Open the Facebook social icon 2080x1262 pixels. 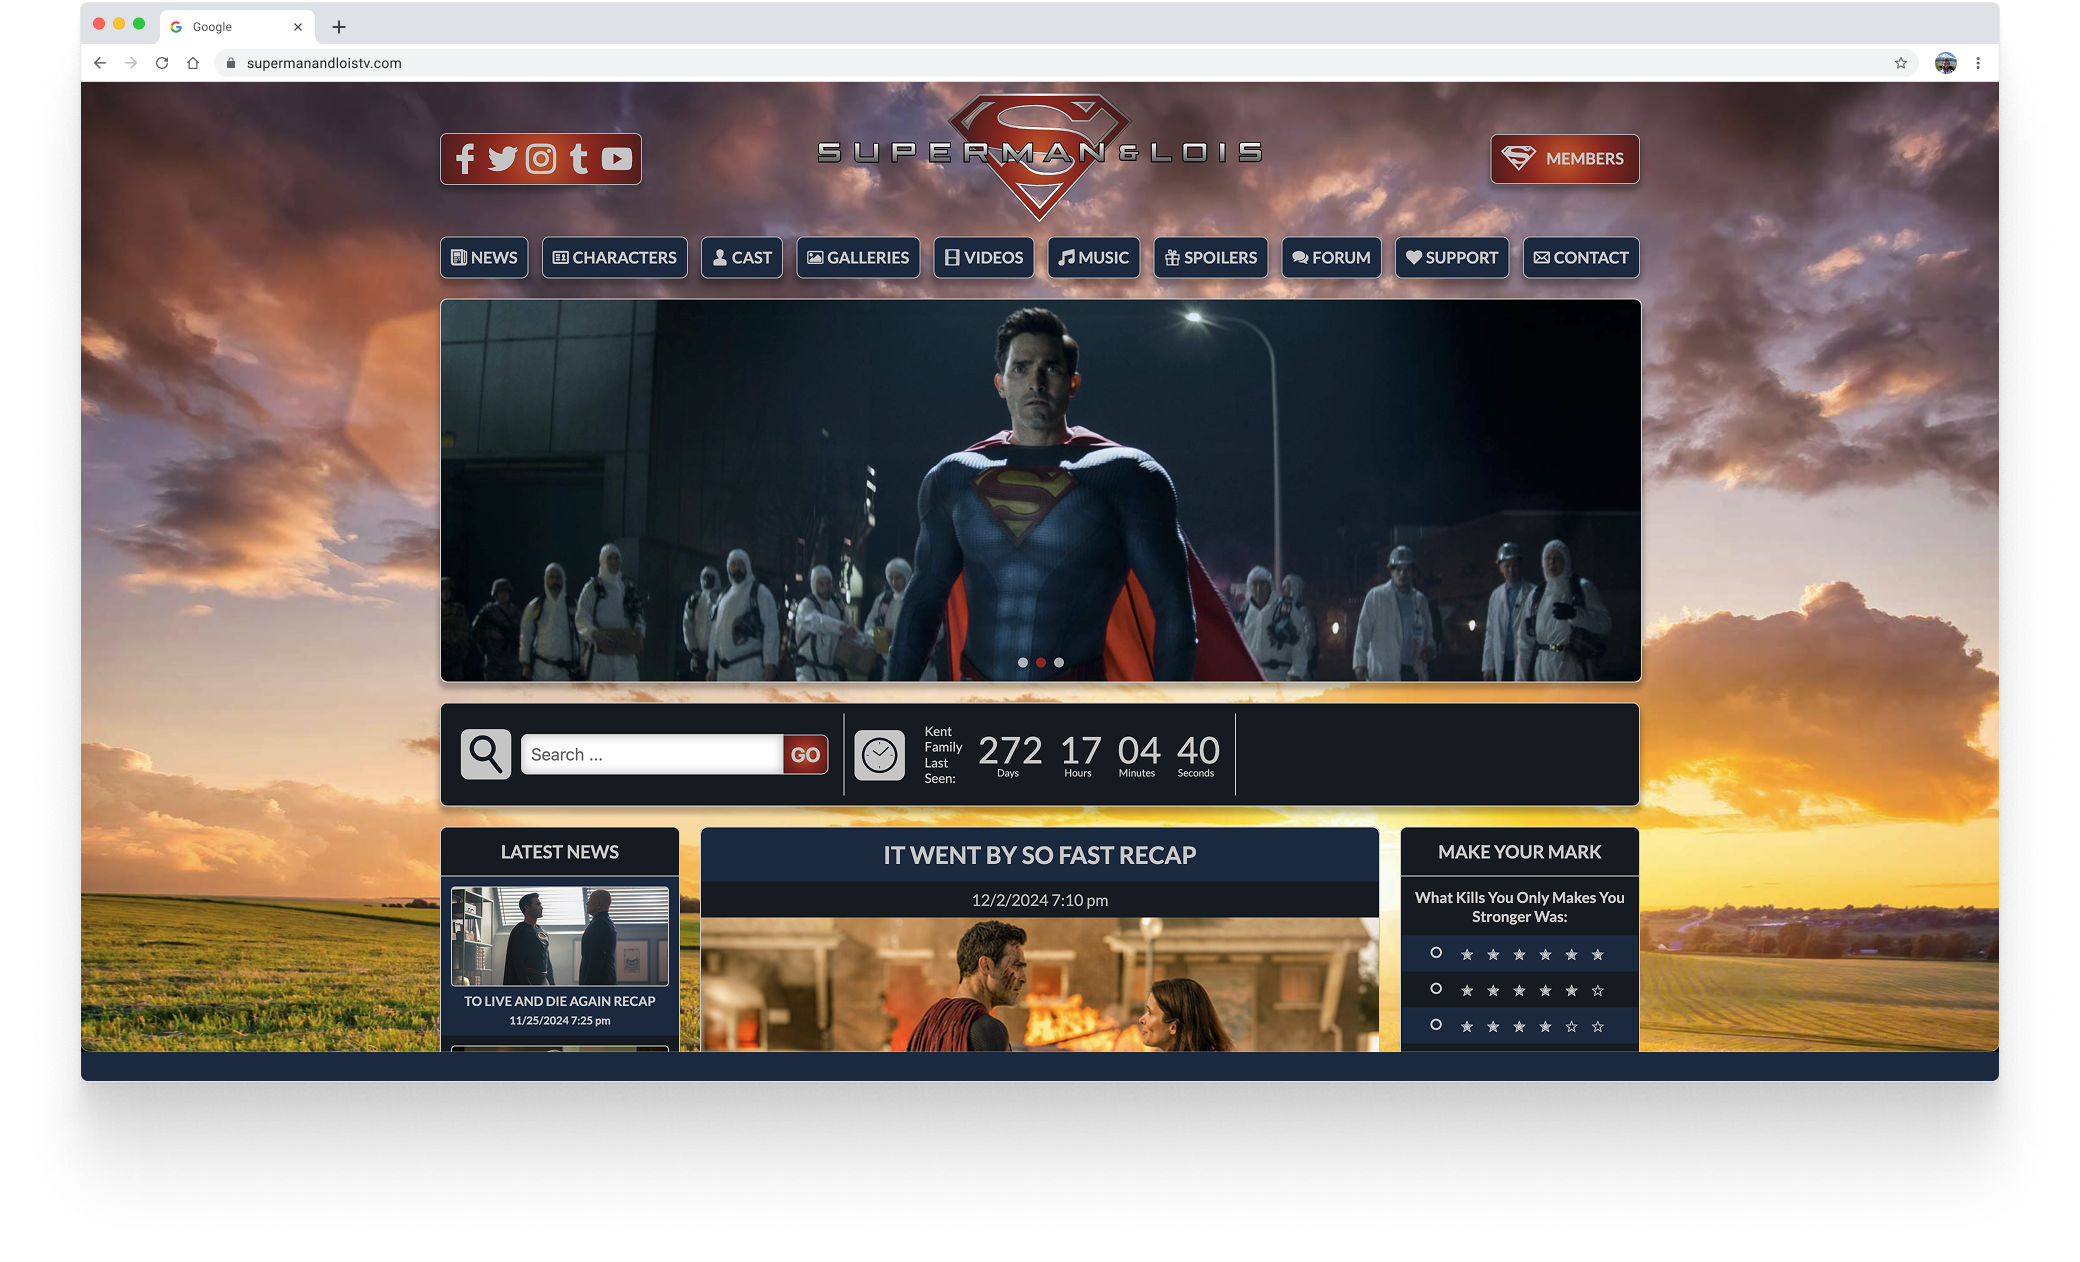coord(465,159)
